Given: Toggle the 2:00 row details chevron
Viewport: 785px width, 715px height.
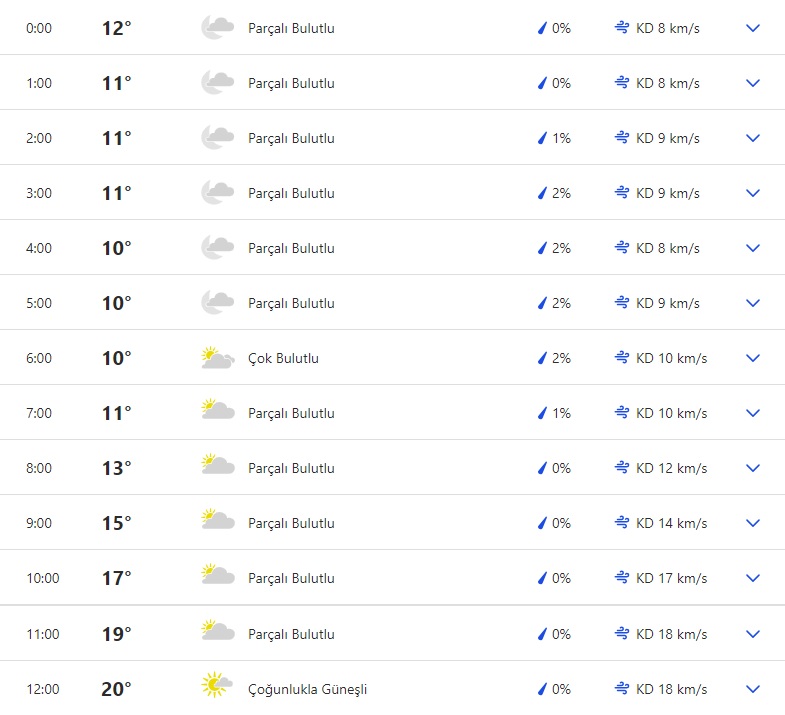Looking at the screenshot, I should pyautogui.click(x=753, y=138).
